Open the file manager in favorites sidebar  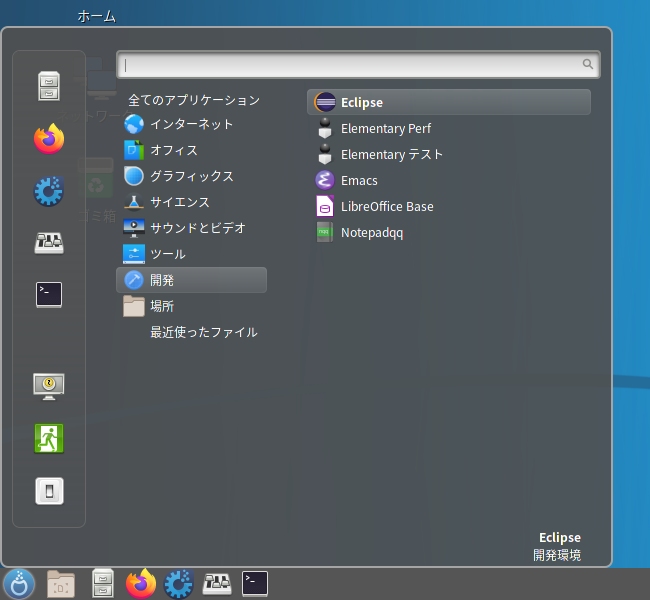tap(49, 86)
